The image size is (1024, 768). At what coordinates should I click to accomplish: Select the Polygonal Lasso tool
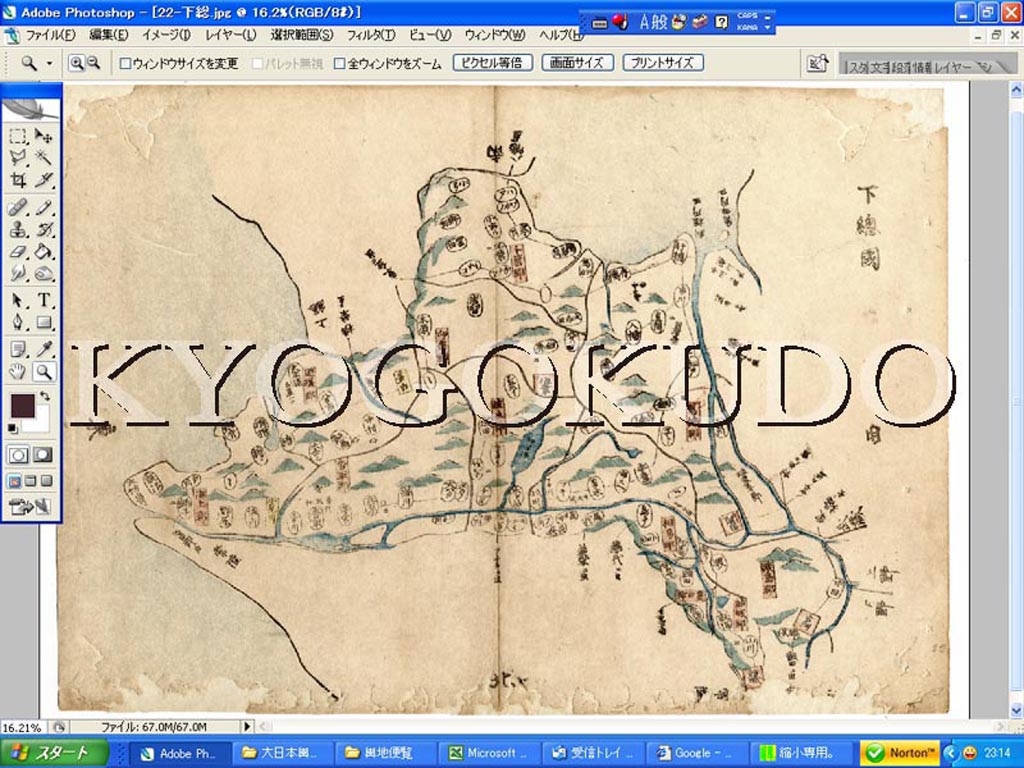pyautogui.click(x=18, y=157)
